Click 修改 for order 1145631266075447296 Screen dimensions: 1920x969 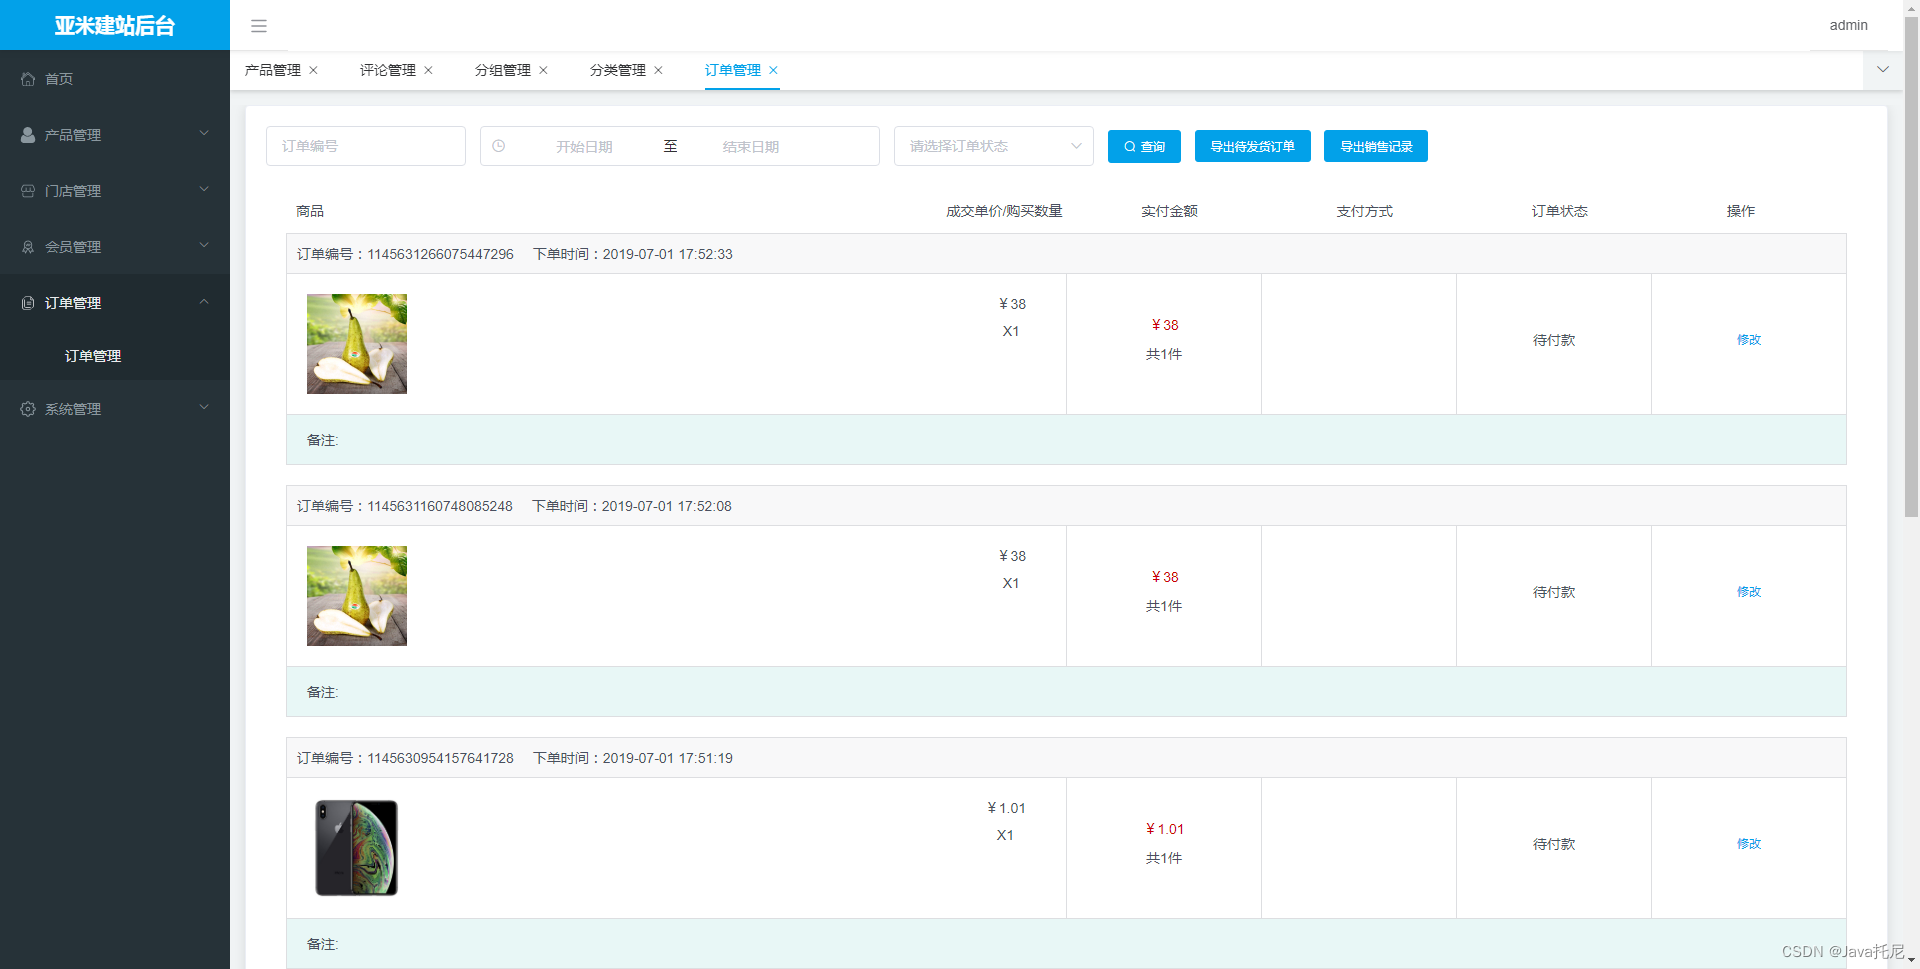[1749, 340]
